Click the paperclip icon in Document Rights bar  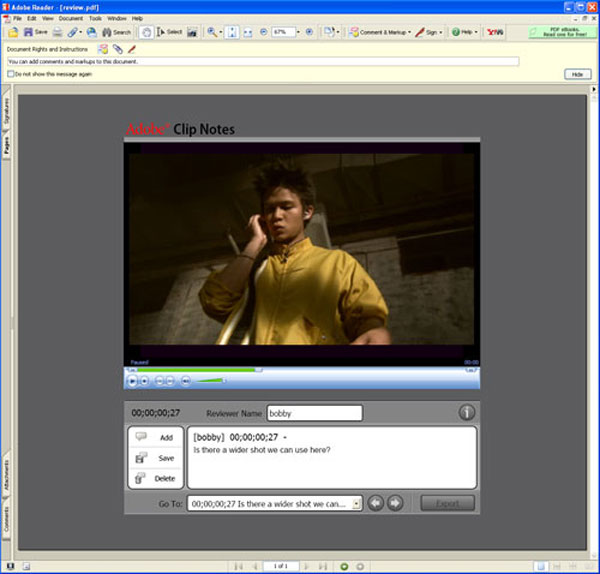tap(118, 49)
